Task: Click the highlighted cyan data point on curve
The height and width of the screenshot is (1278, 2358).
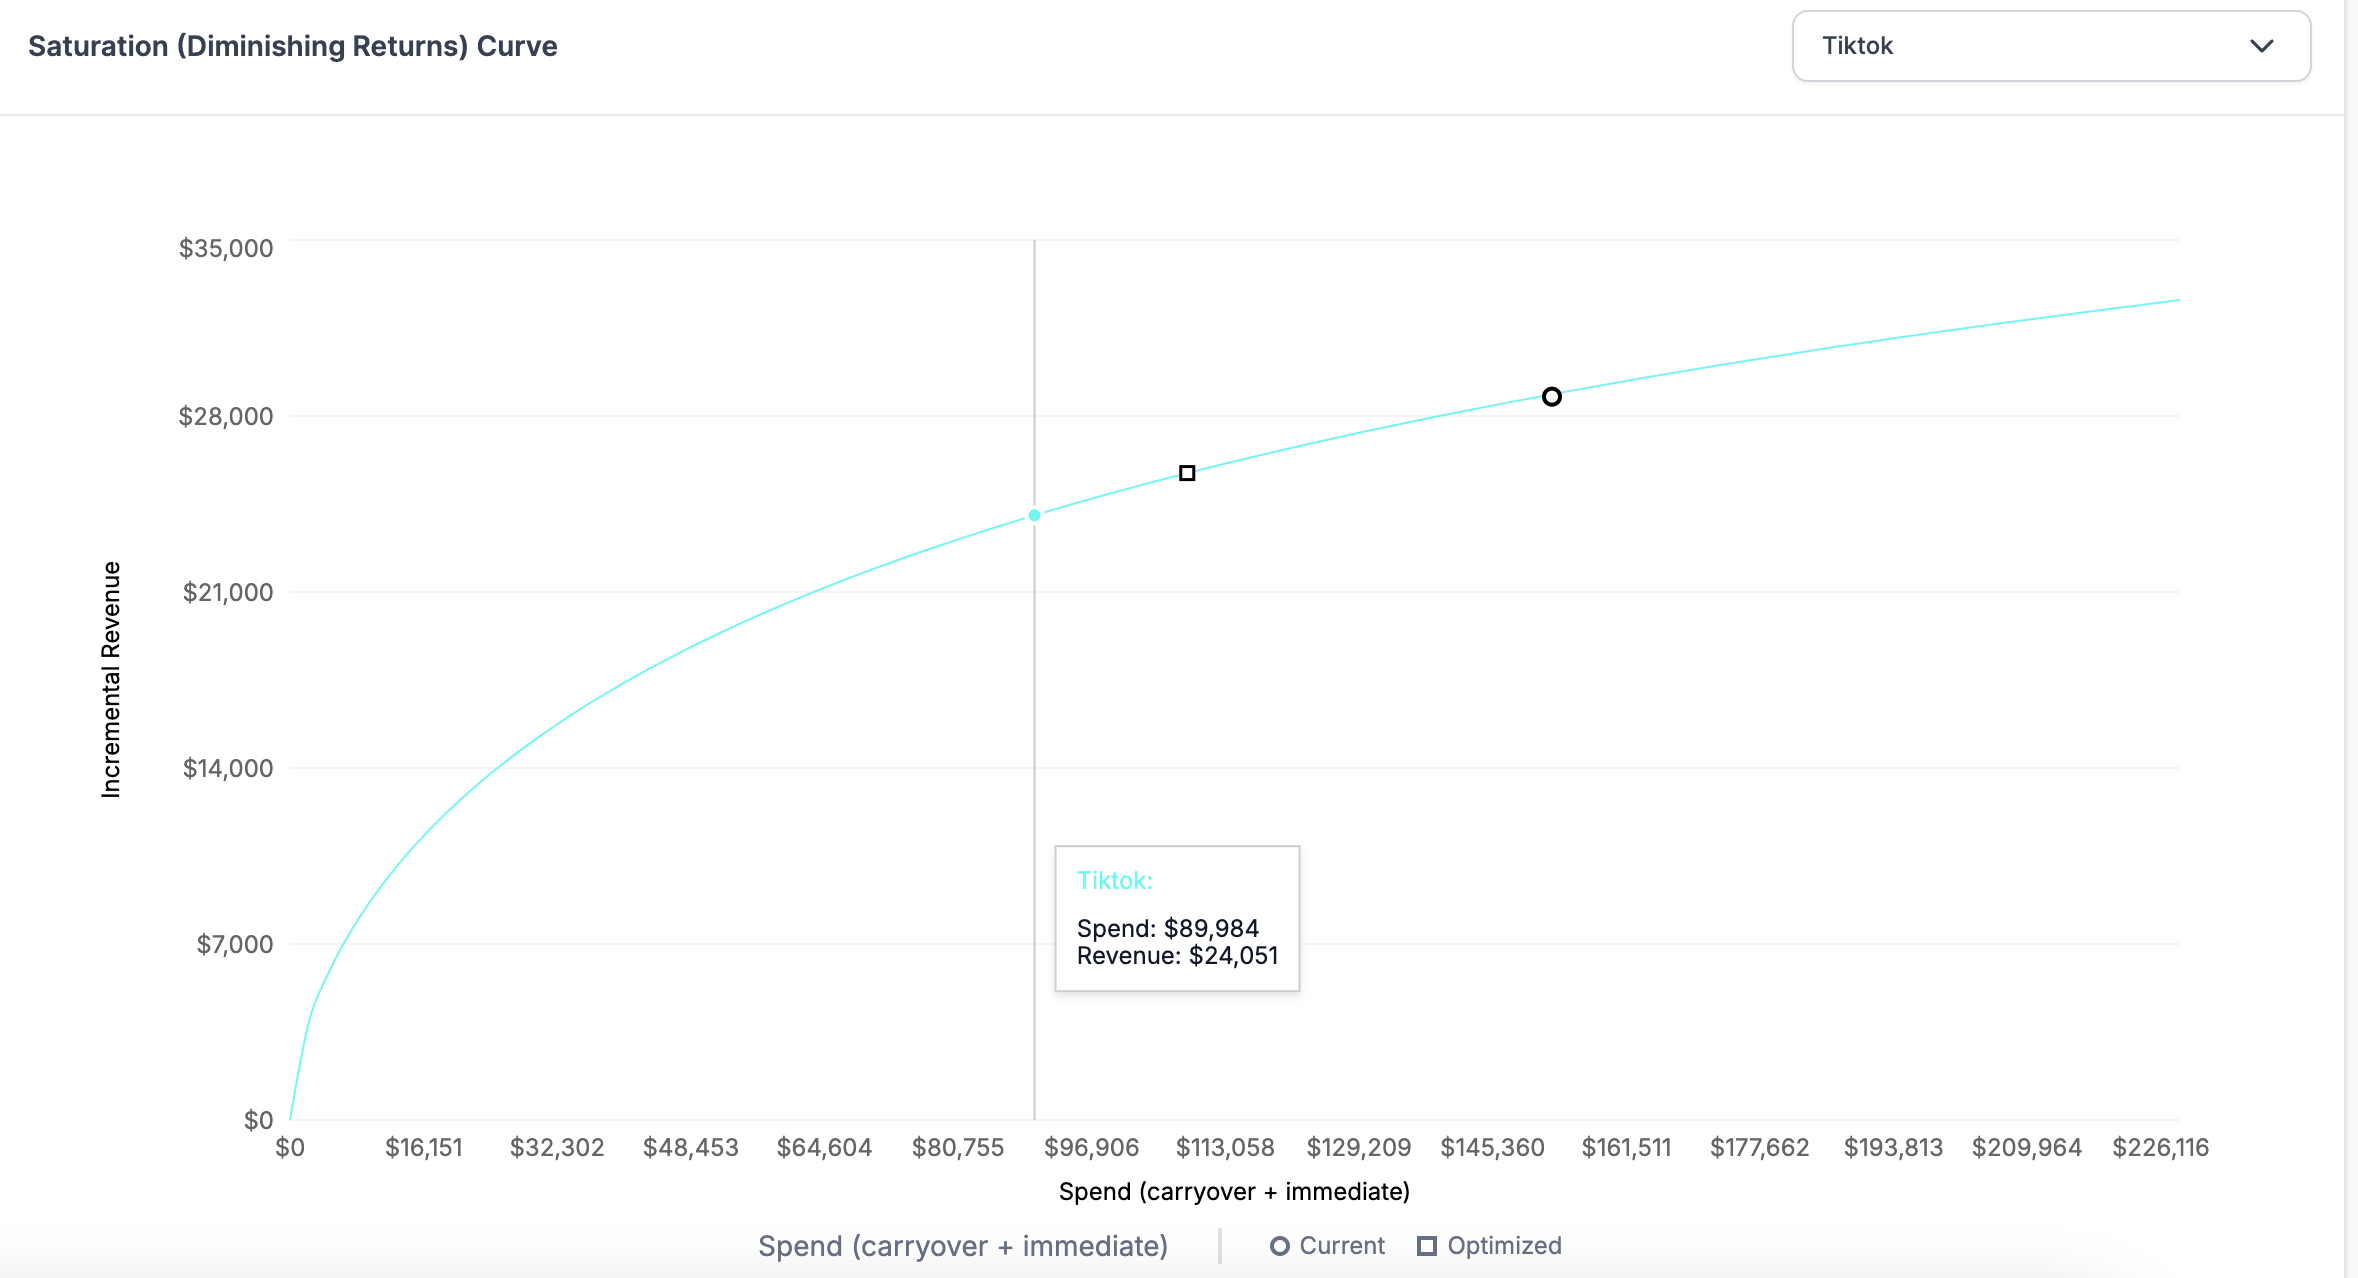Action: [1034, 515]
